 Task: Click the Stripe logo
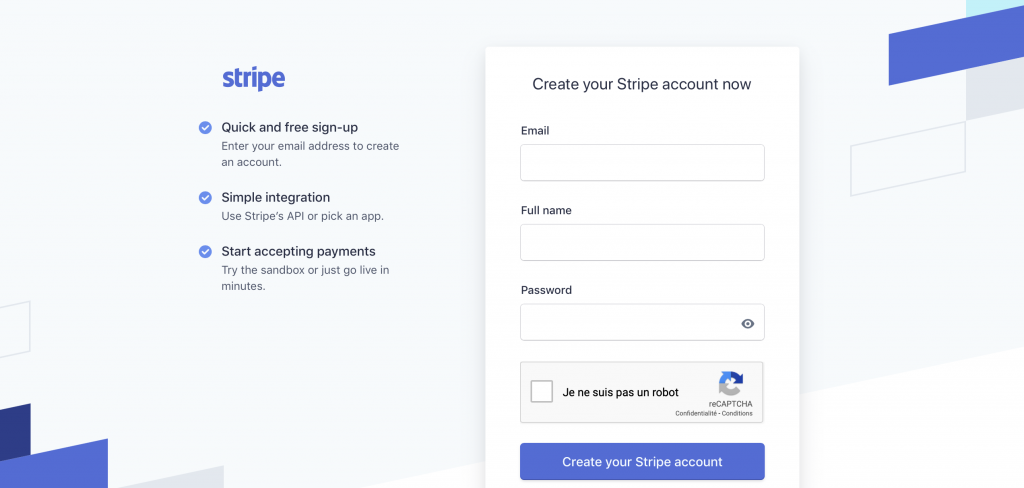[x=253, y=78]
